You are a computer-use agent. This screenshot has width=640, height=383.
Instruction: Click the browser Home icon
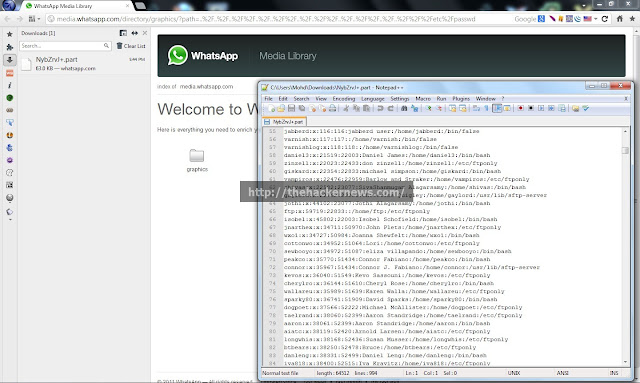[620, 19]
